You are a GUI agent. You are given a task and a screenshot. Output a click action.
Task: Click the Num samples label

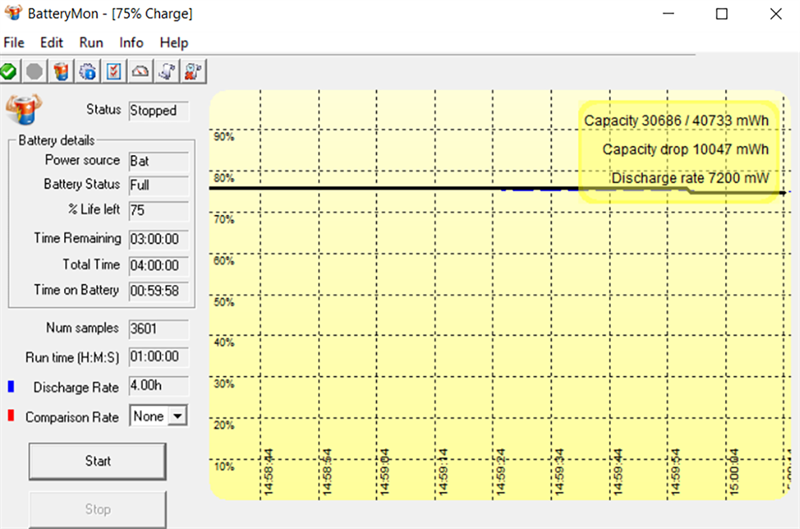pyautogui.click(x=82, y=328)
